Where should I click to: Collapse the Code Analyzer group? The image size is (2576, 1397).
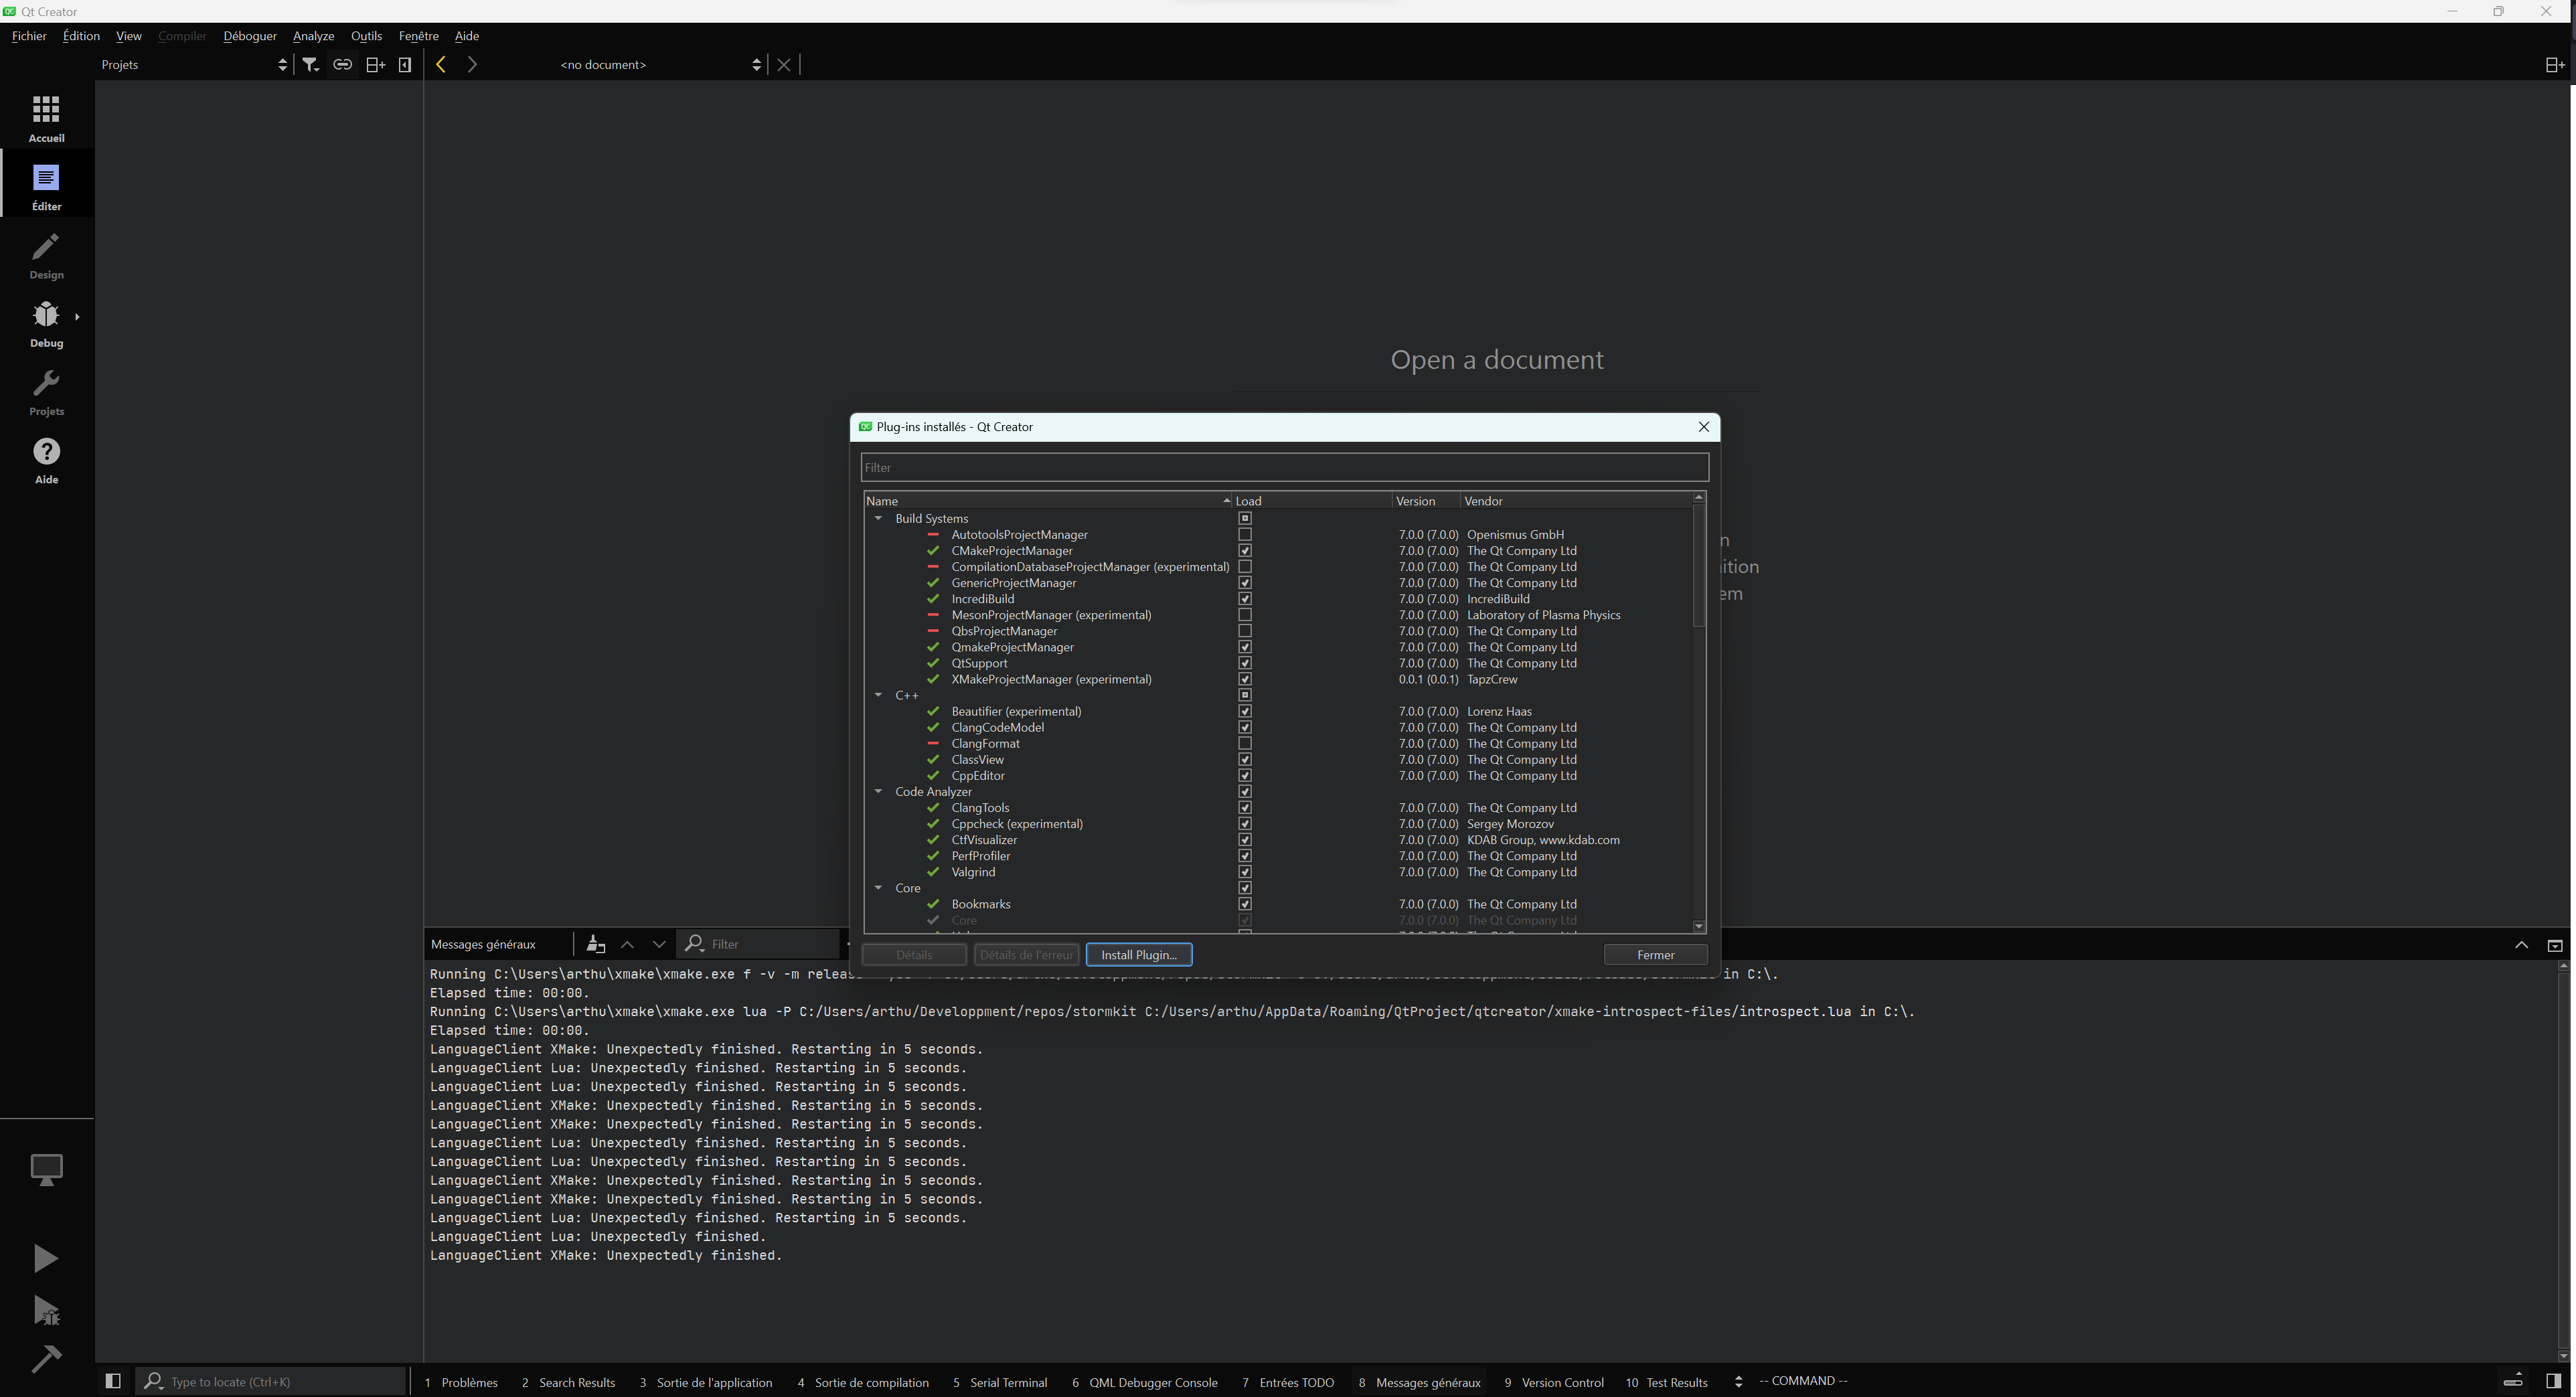[x=879, y=792]
